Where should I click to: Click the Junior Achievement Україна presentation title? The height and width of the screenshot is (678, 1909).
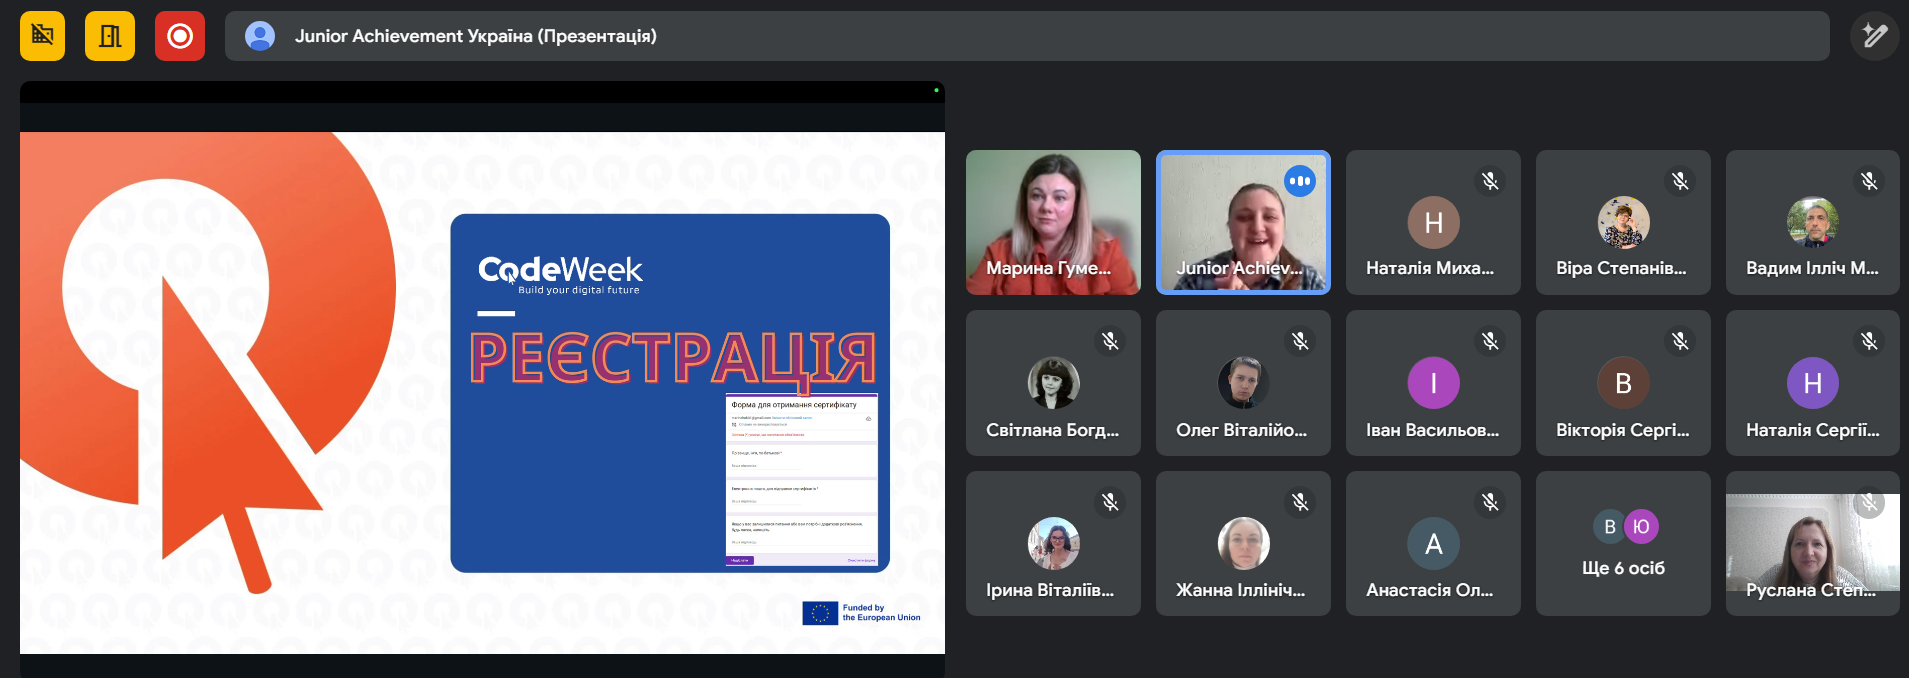476,36
